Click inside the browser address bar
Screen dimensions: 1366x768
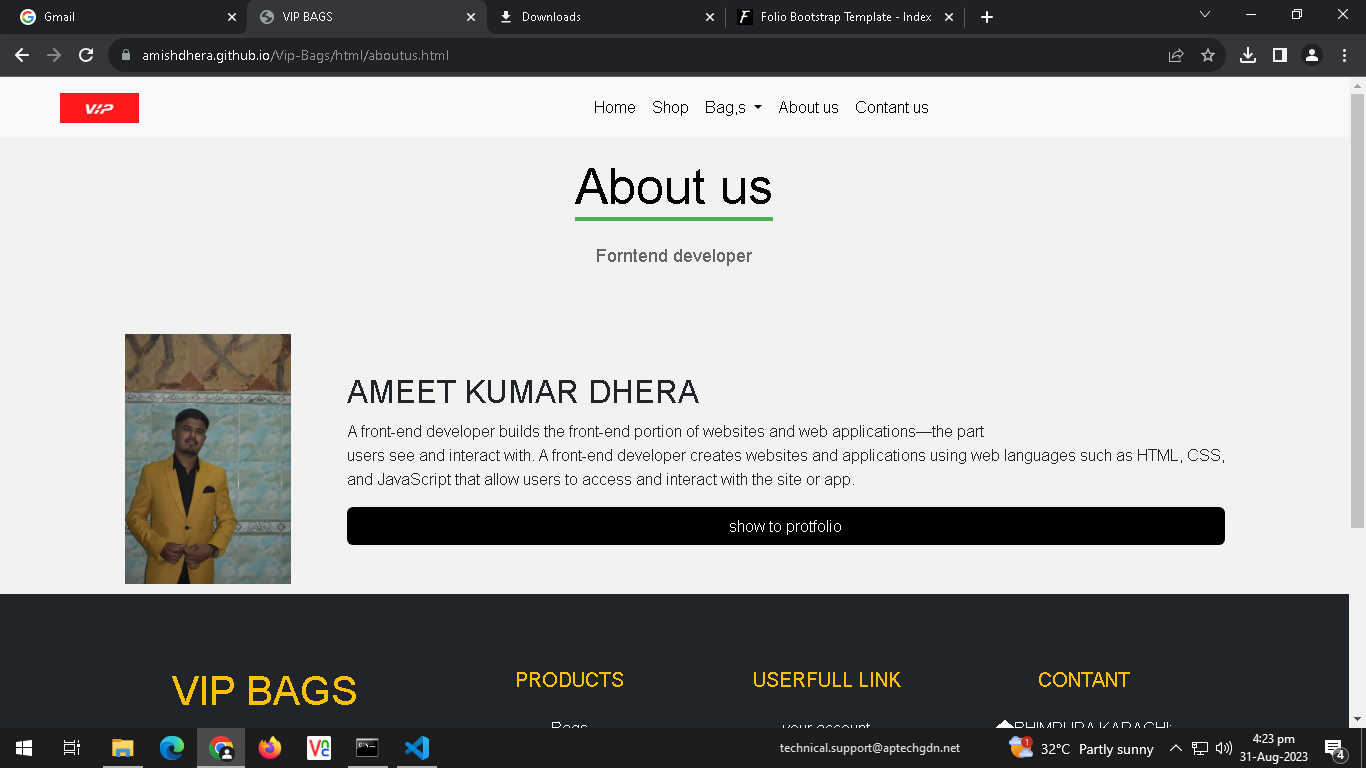[x=400, y=55]
